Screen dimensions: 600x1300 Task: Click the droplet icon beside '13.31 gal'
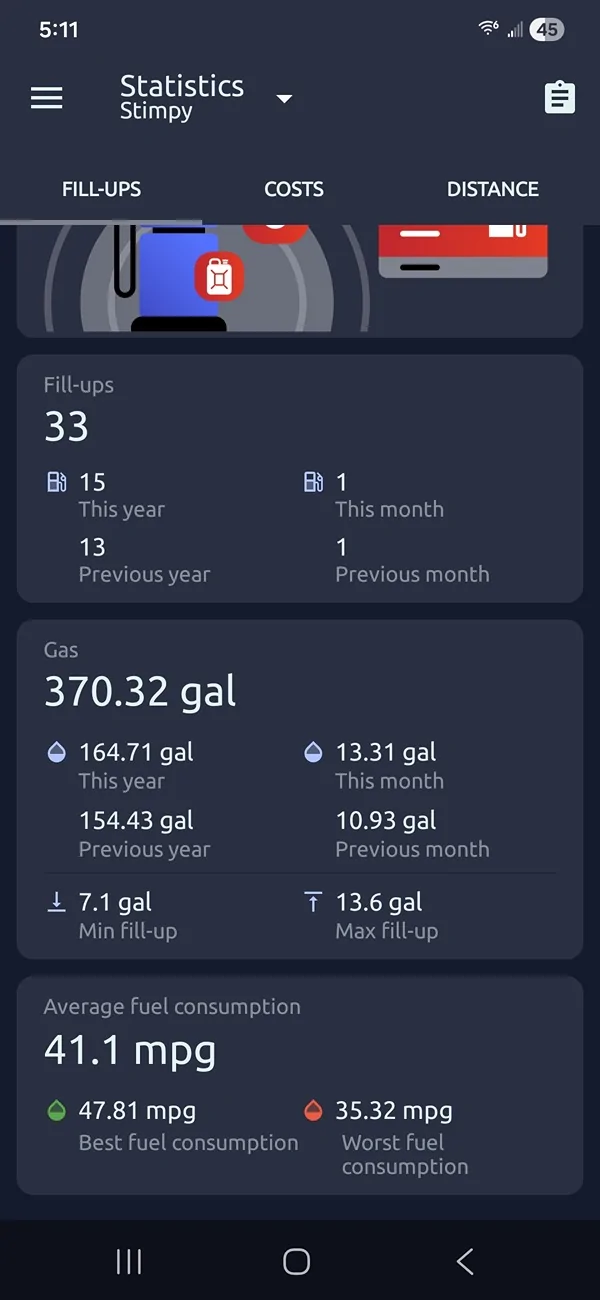tap(313, 751)
